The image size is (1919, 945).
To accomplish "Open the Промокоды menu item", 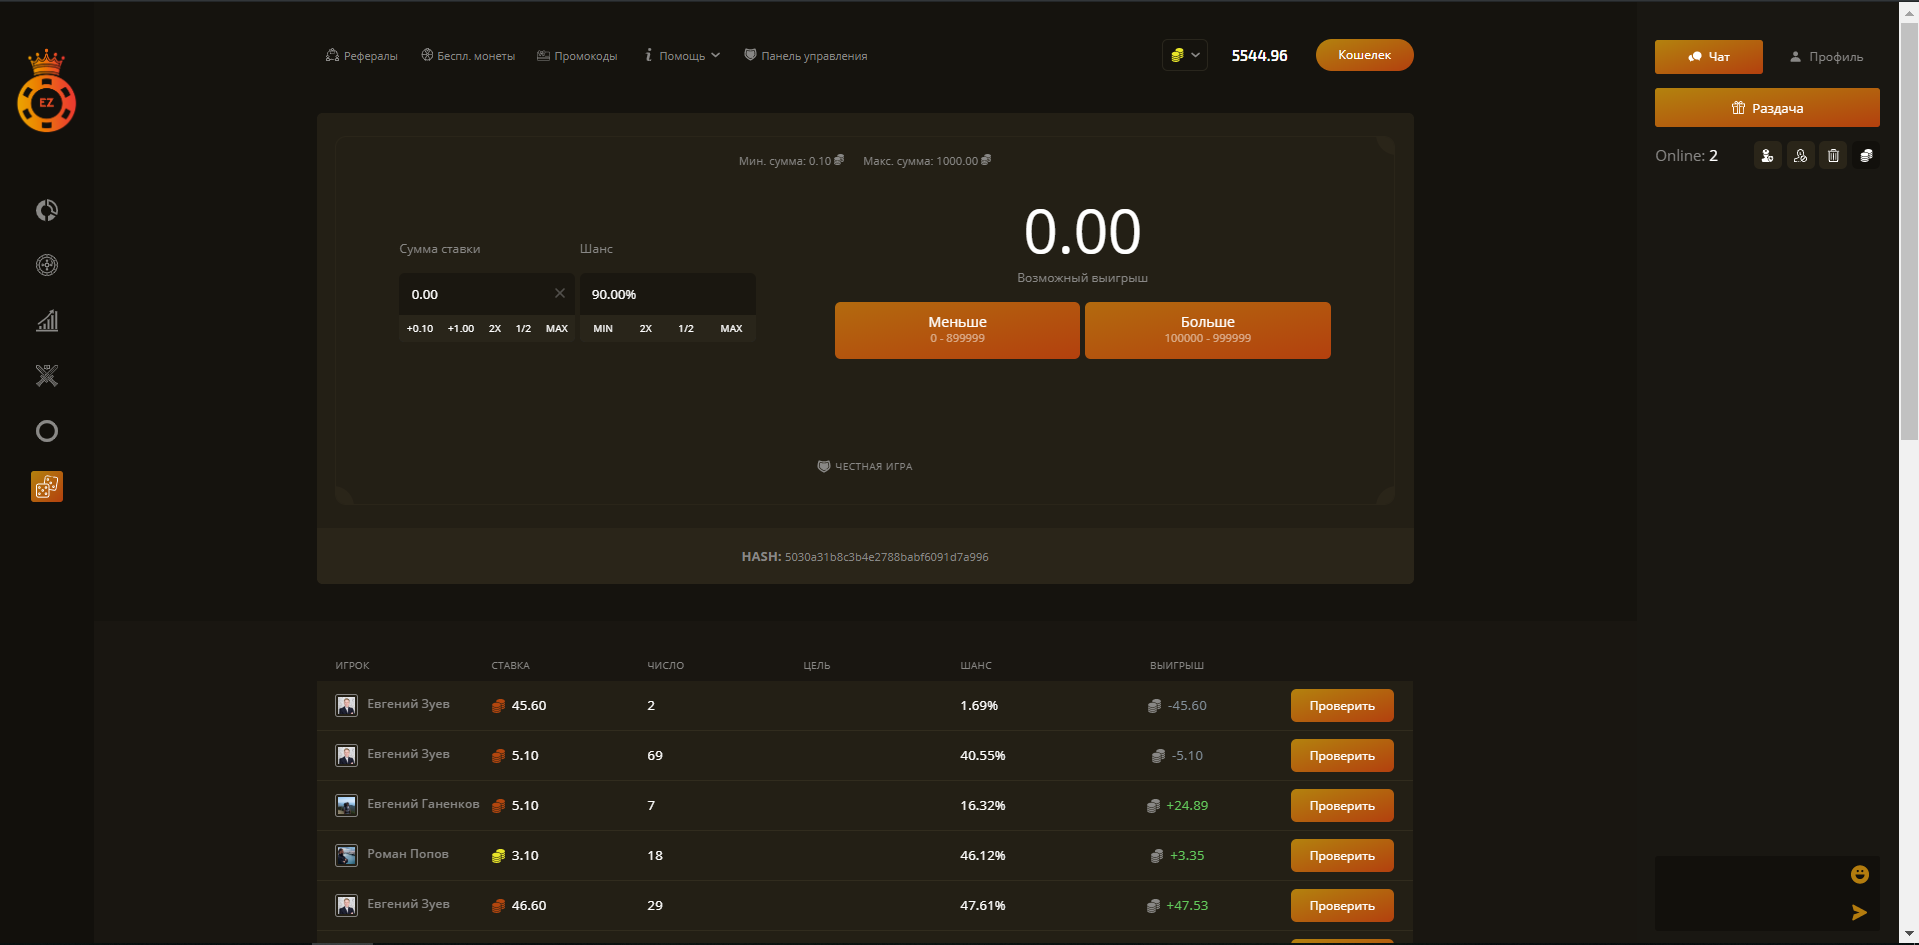I will coord(577,56).
